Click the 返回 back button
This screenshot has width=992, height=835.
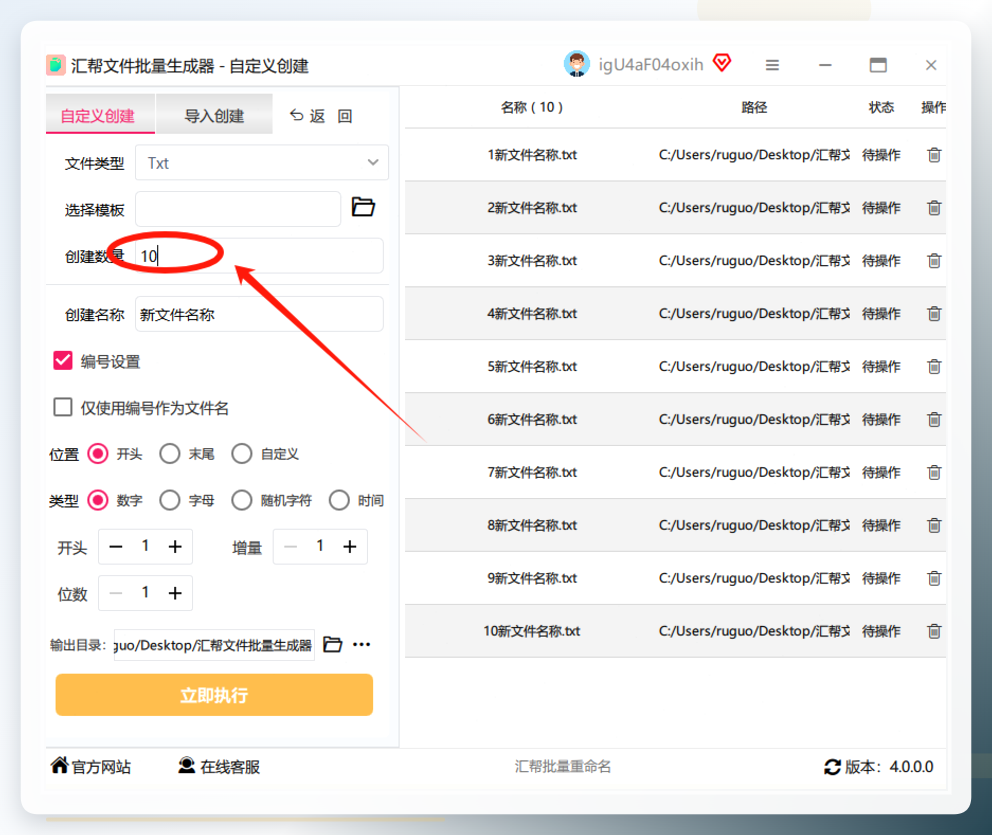pos(320,116)
